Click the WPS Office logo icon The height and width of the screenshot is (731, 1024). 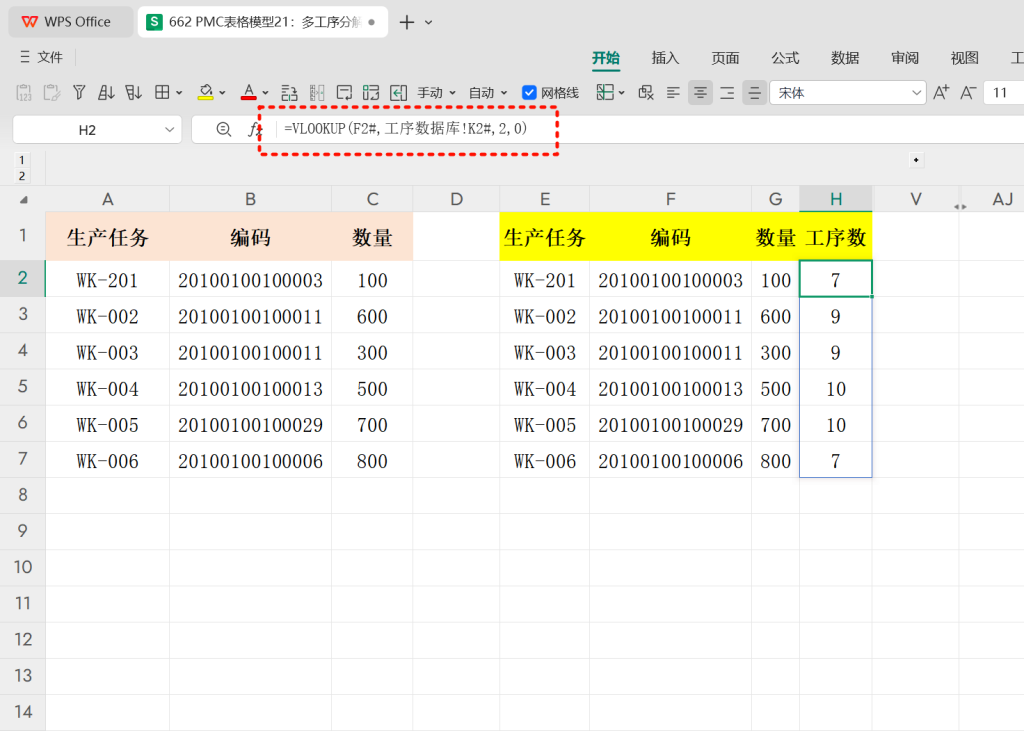(30, 22)
